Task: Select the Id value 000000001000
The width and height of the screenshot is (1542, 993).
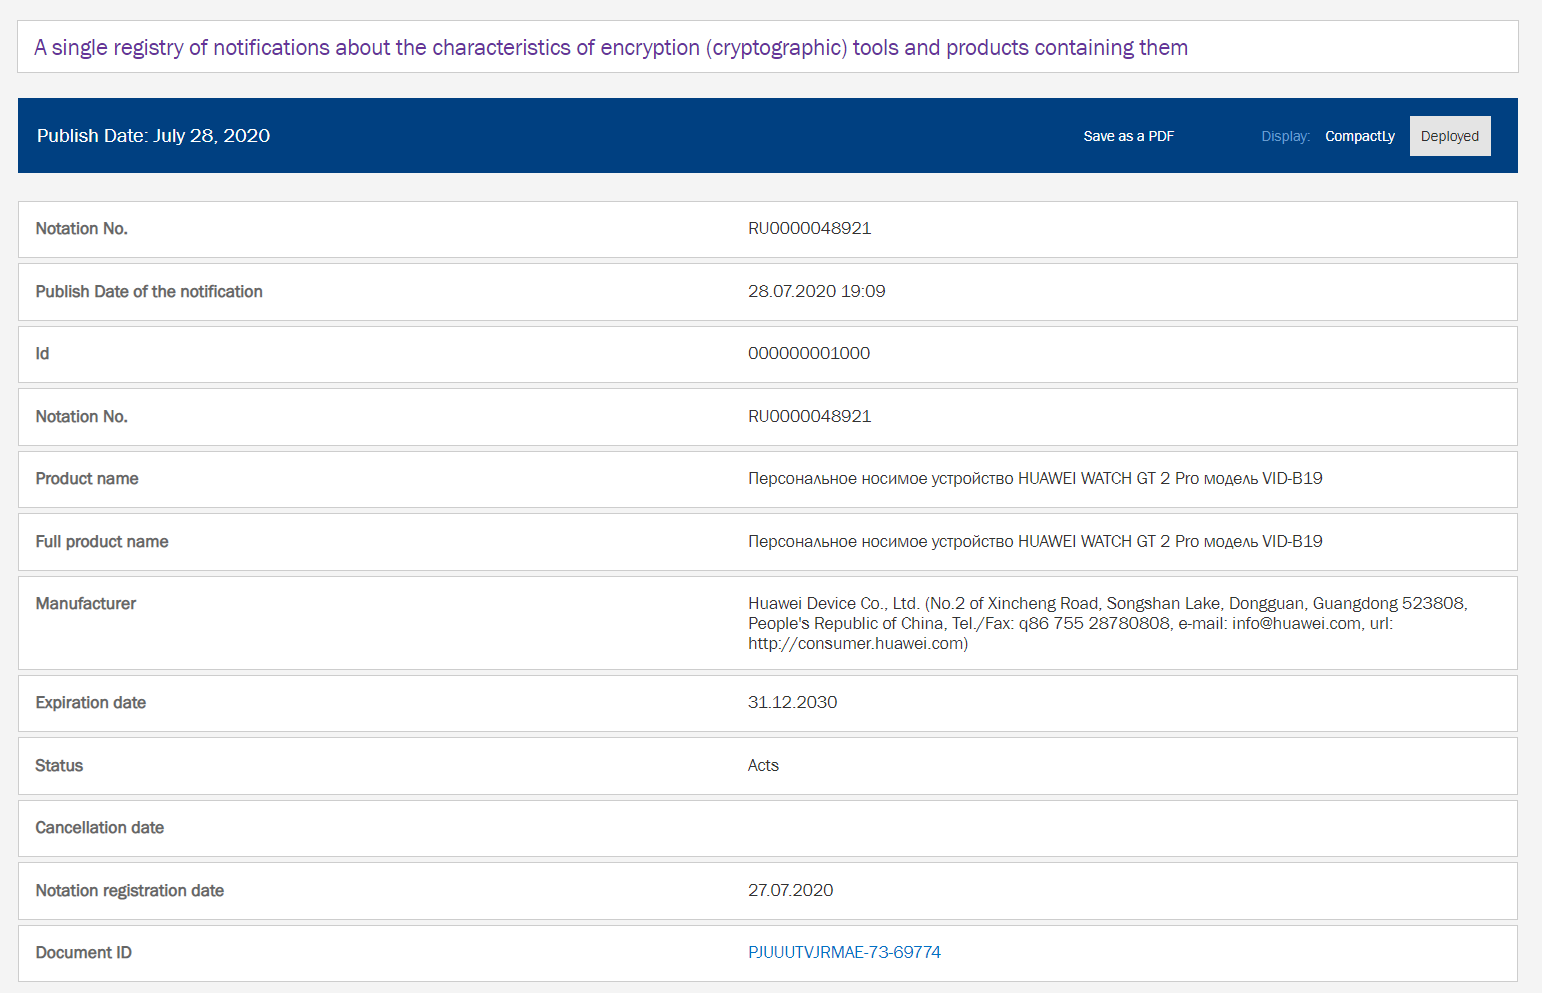Action: (x=809, y=353)
